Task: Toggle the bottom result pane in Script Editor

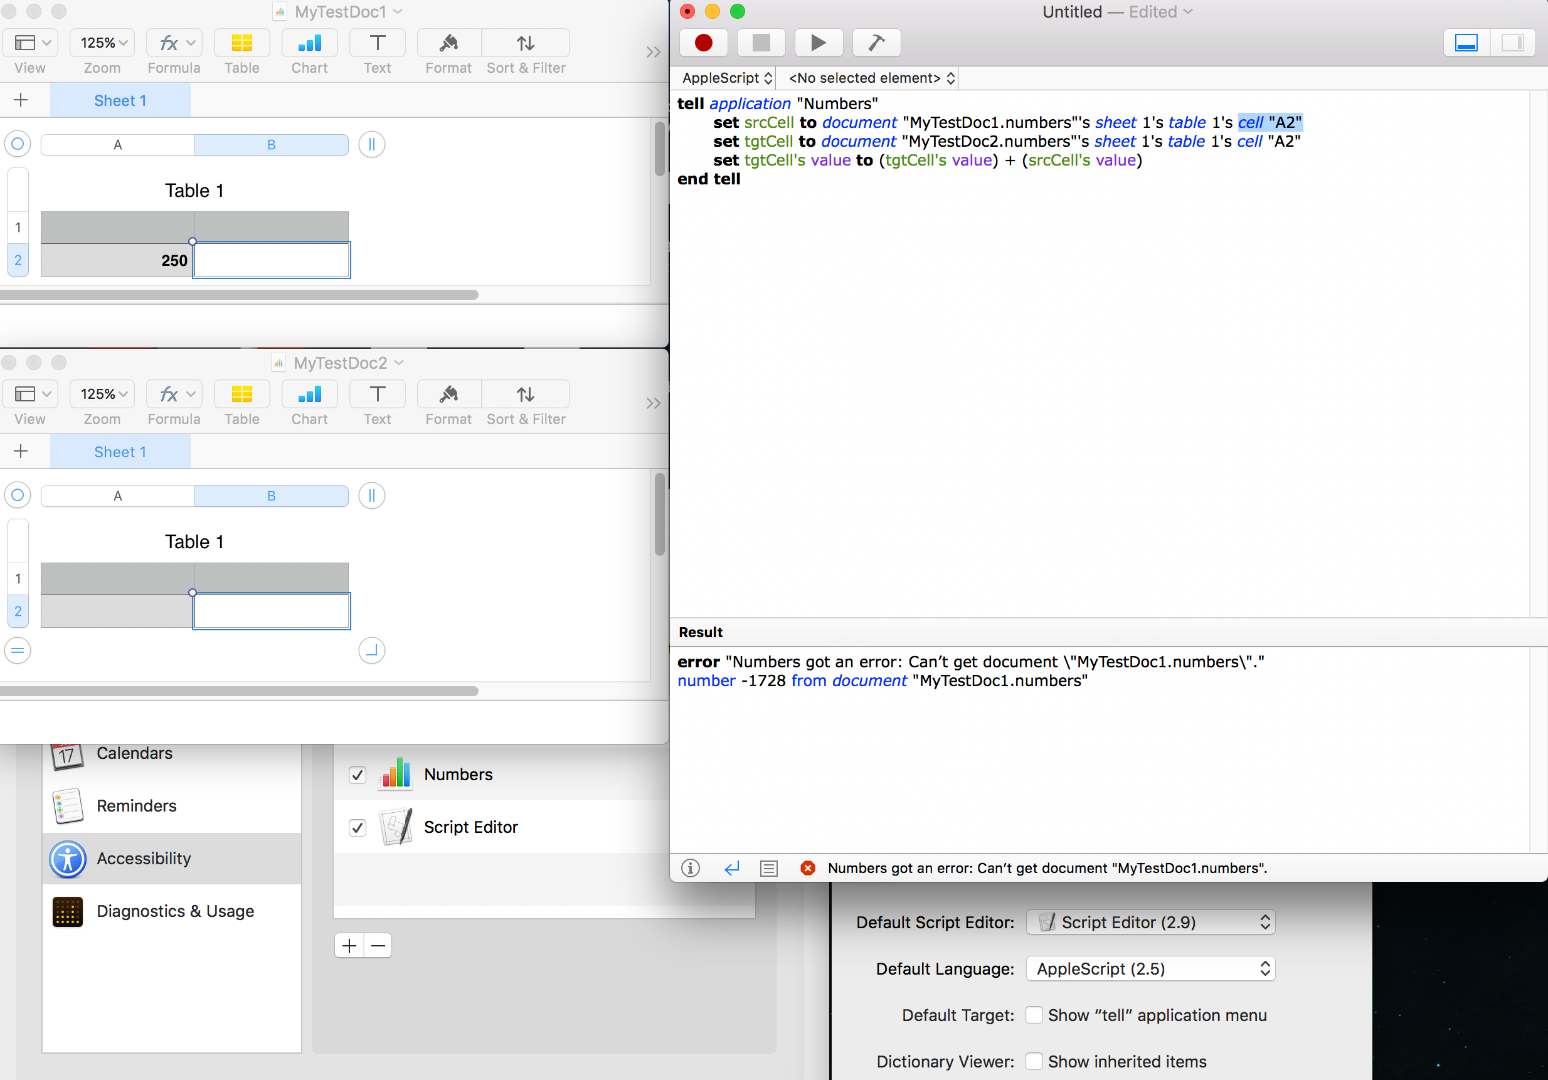Action: pos(1466,43)
